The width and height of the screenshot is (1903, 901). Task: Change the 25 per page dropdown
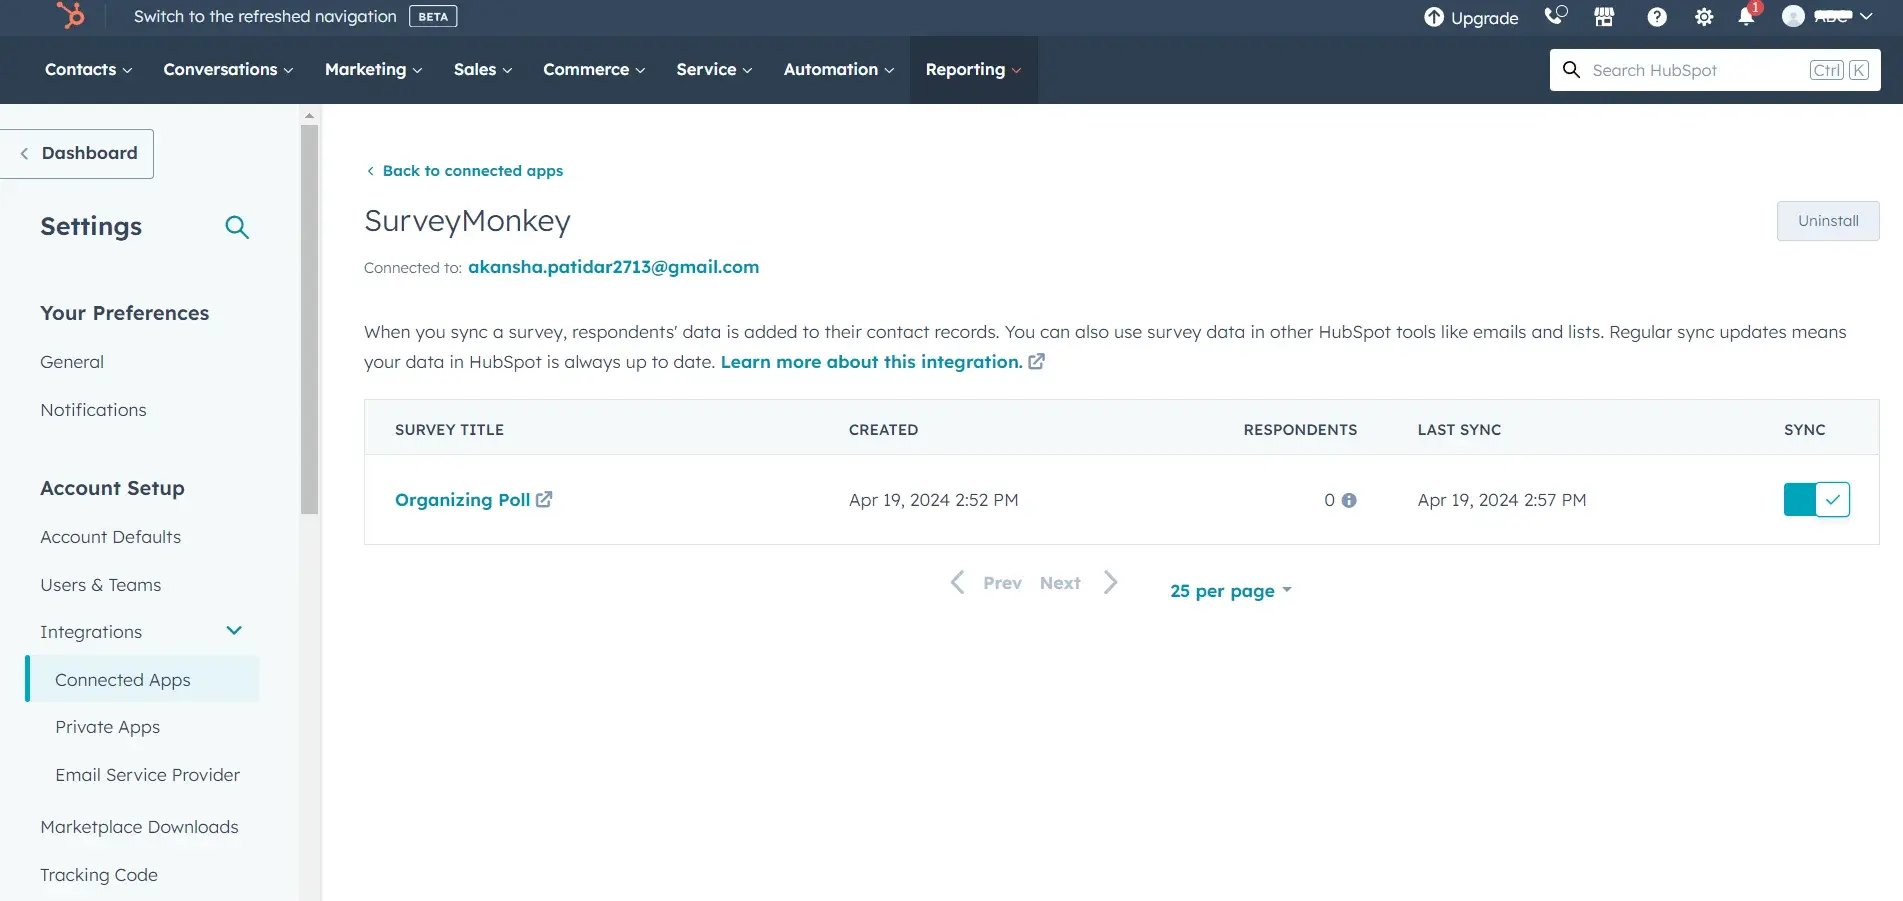click(x=1231, y=590)
